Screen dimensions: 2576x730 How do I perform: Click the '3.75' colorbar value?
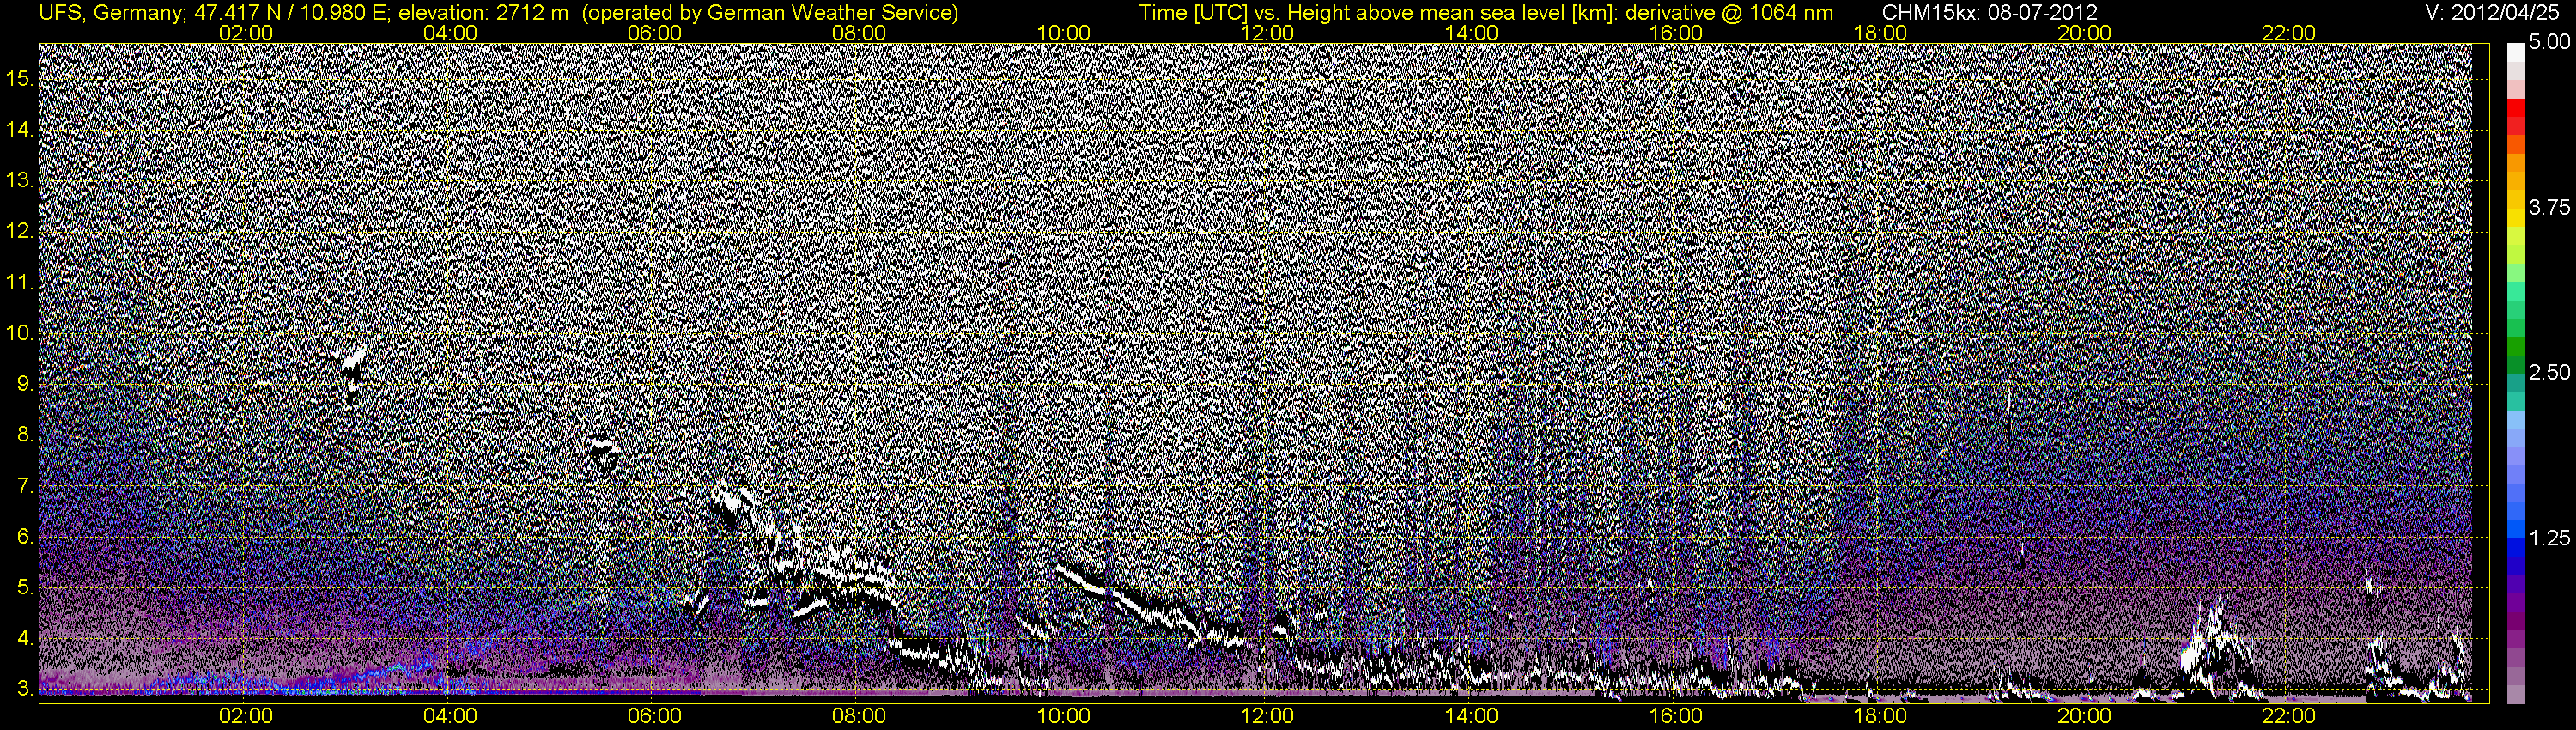(2549, 207)
